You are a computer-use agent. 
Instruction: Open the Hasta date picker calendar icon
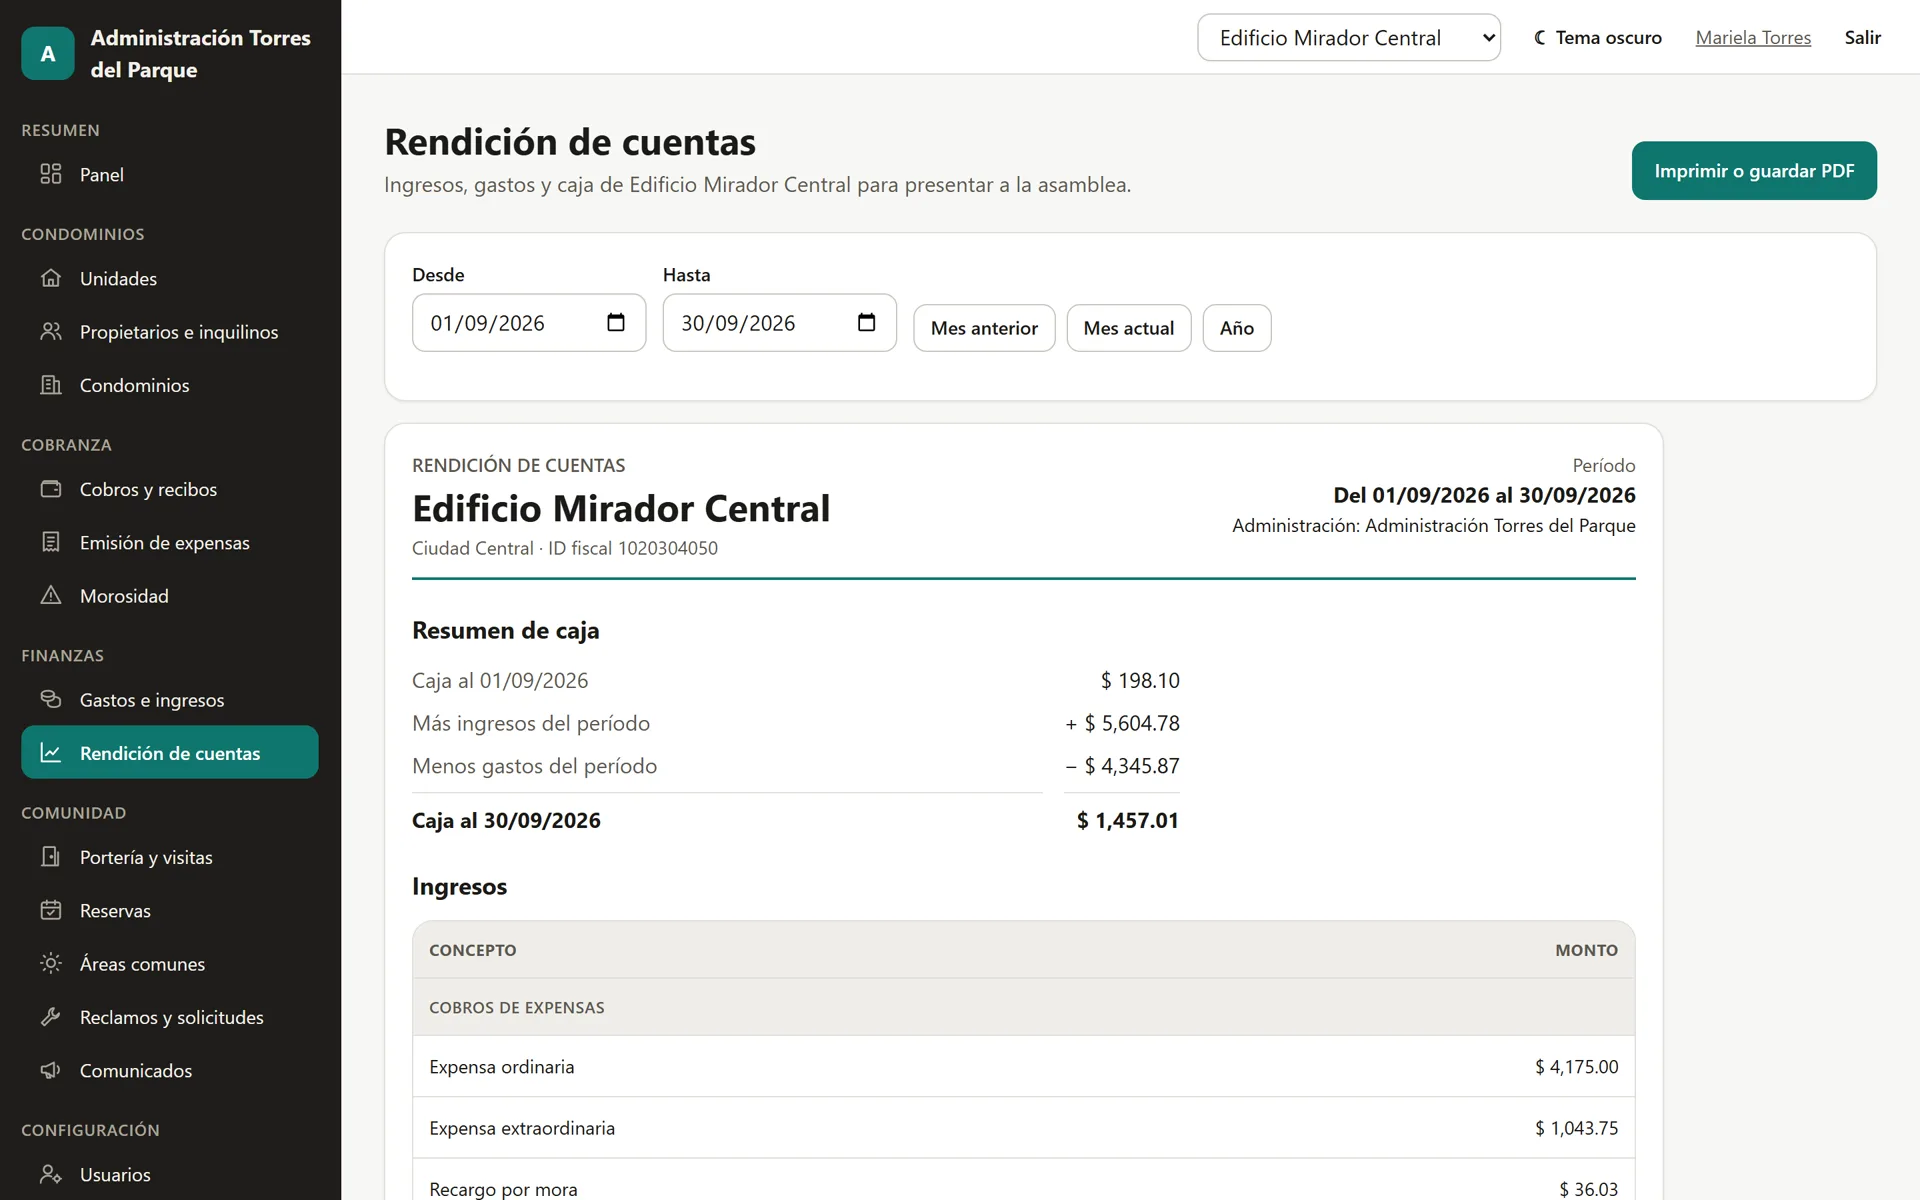pos(867,323)
